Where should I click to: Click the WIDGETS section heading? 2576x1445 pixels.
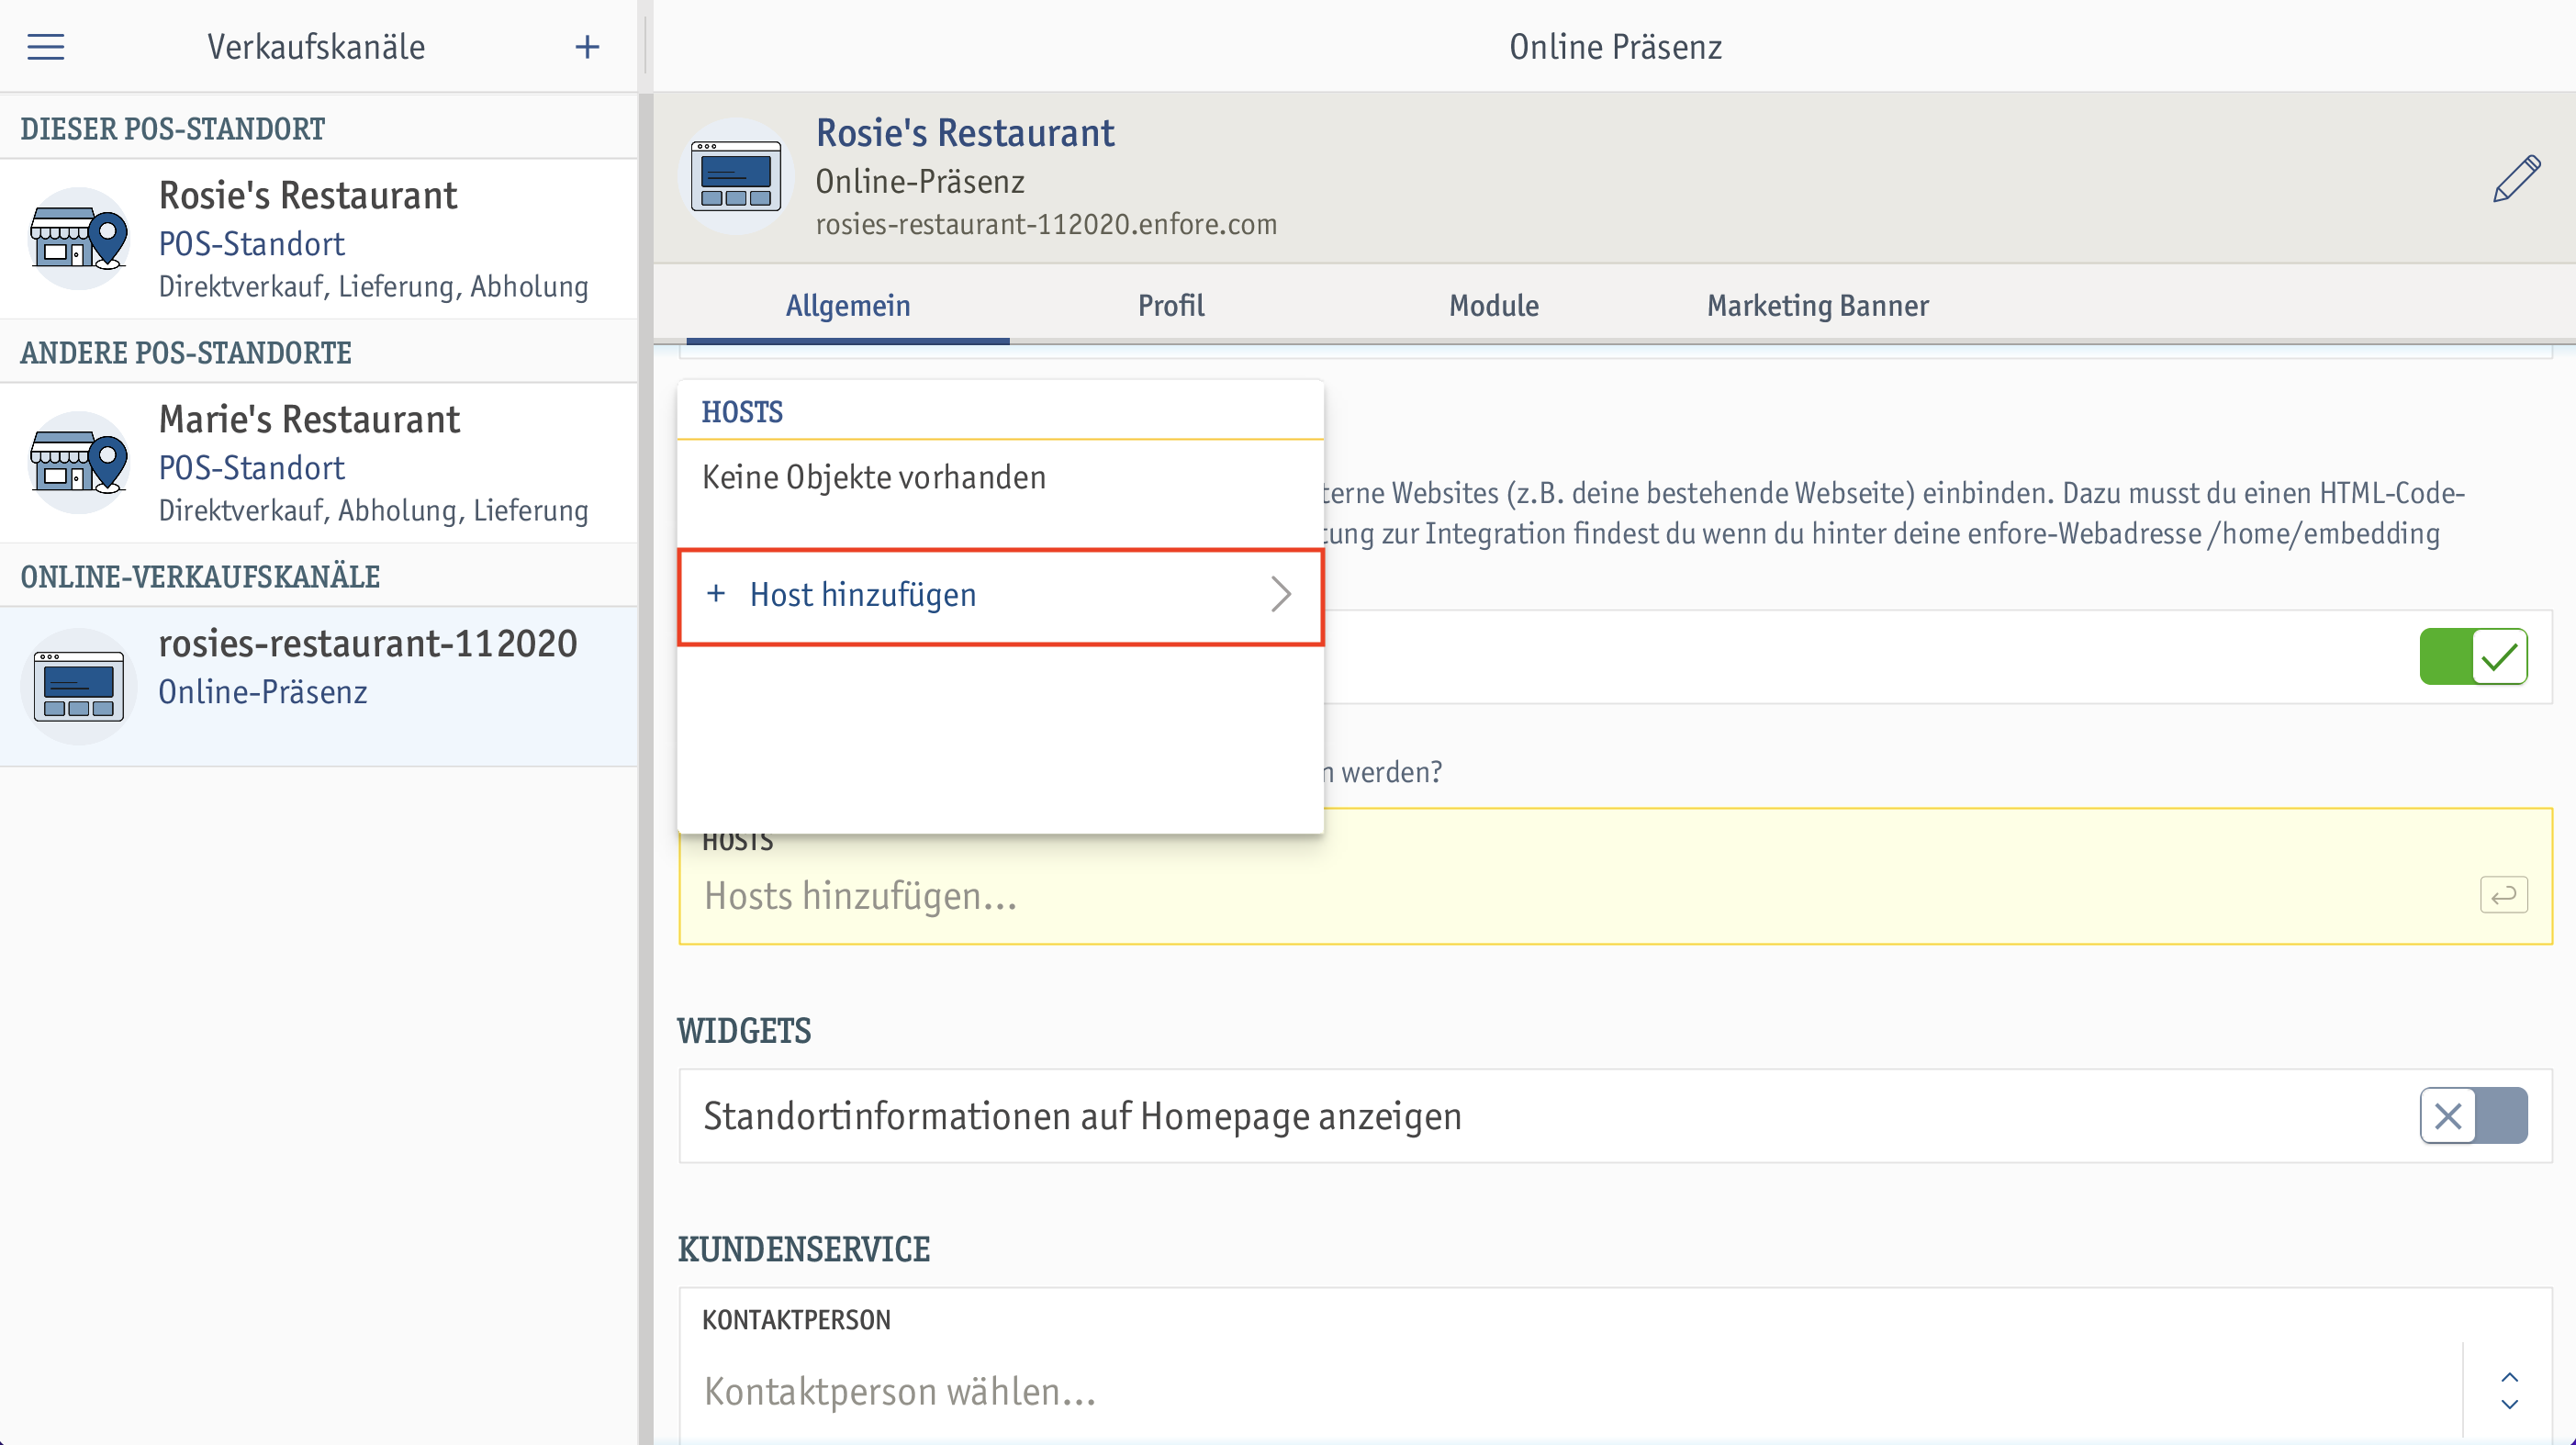[x=744, y=1031]
